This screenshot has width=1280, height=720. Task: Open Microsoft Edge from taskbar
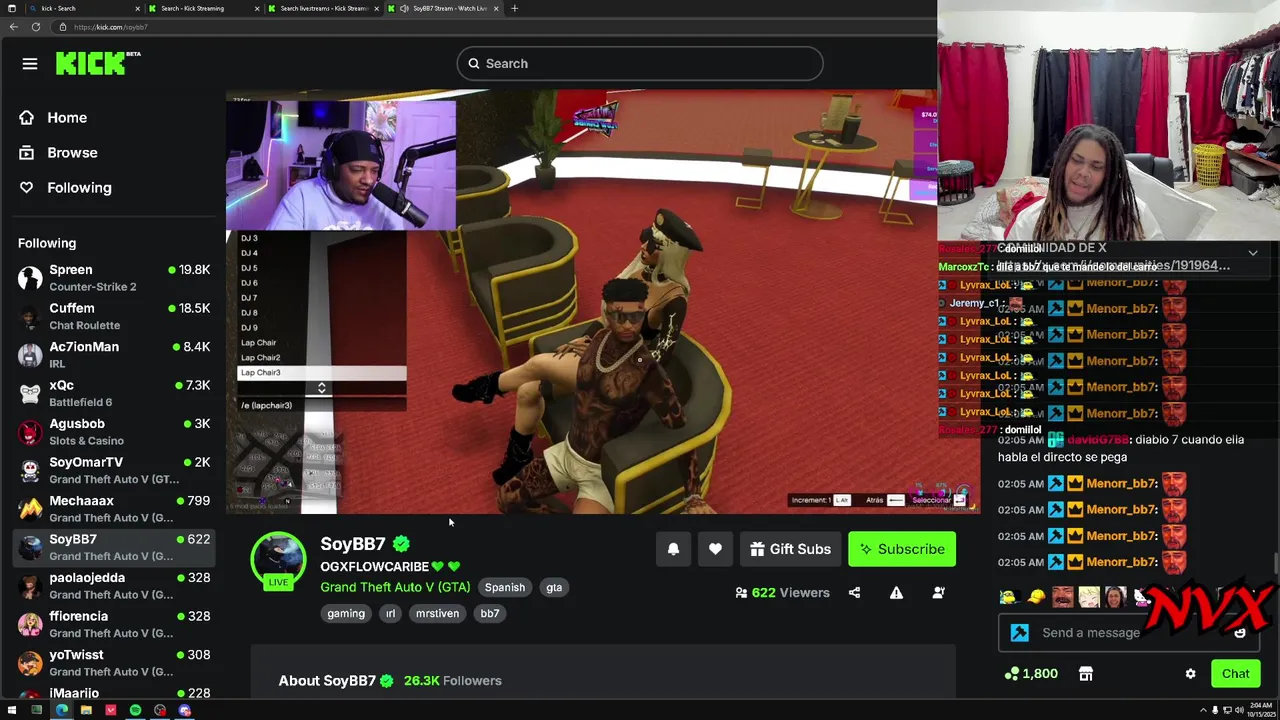61,711
